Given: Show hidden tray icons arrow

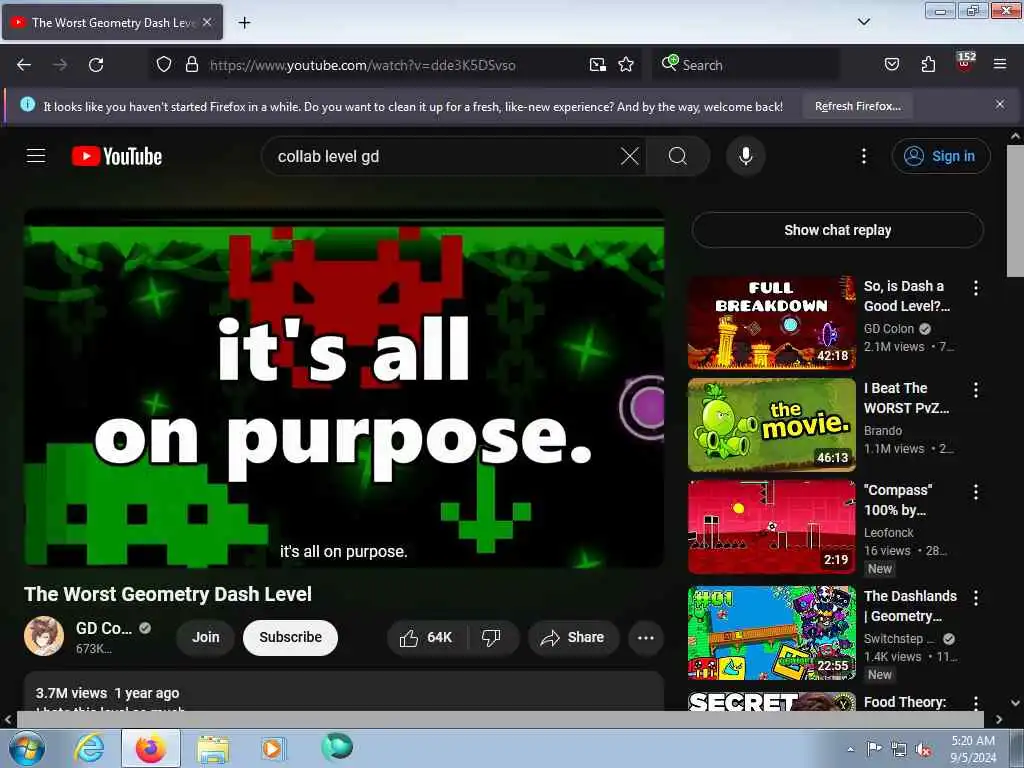Looking at the screenshot, I should [x=850, y=749].
